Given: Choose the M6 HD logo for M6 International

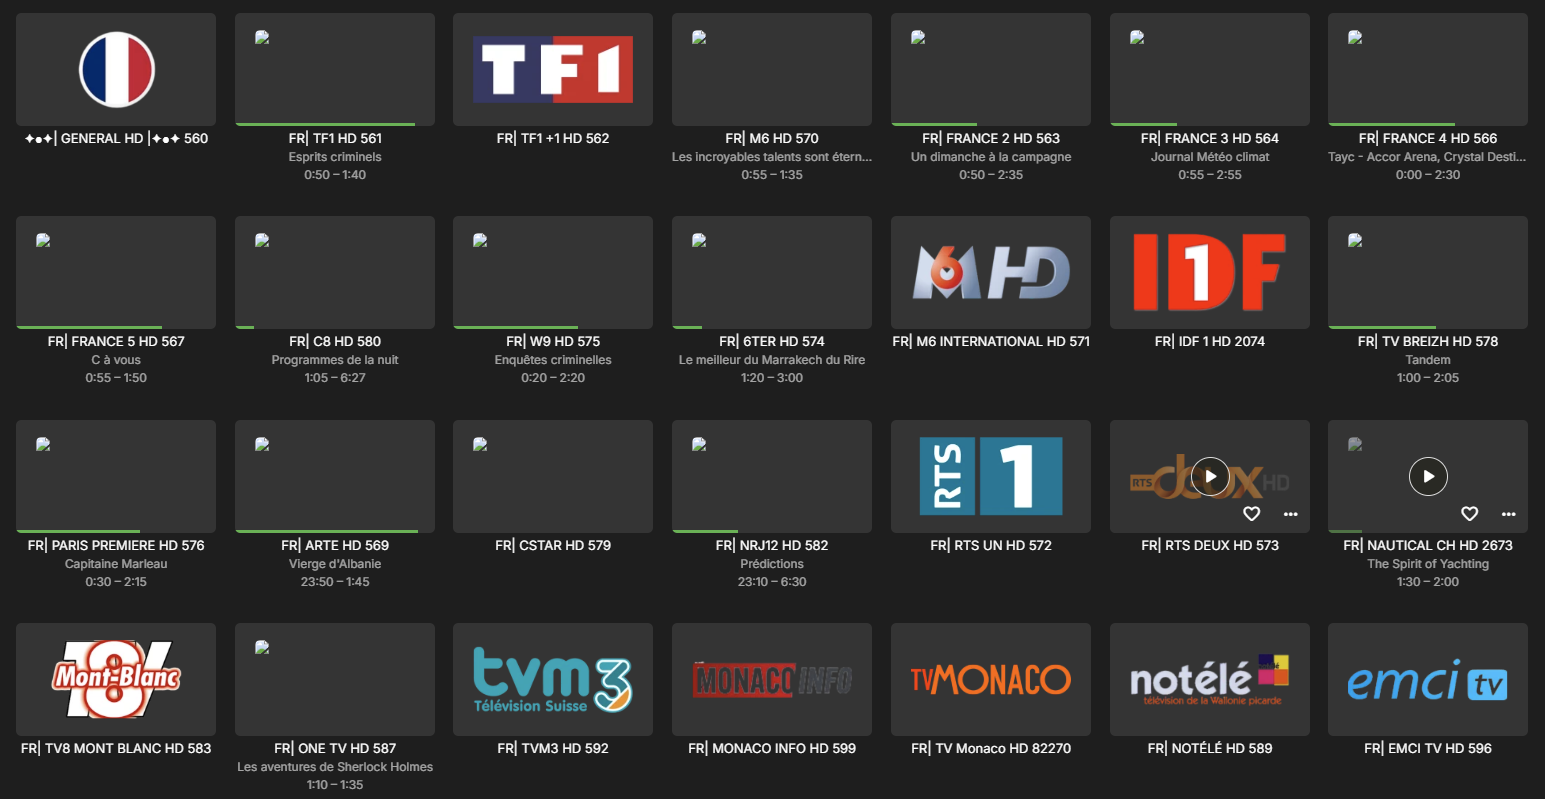Looking at the screenshot, I should point(991,272).
